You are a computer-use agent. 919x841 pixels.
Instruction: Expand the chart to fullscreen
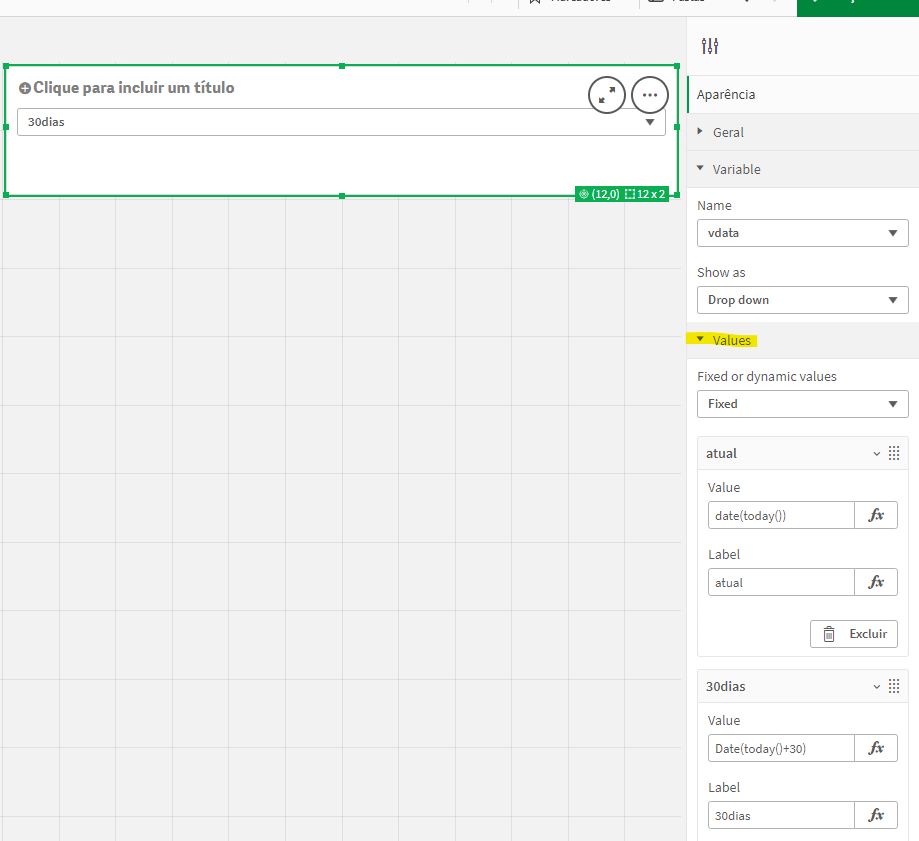(607, 95)
